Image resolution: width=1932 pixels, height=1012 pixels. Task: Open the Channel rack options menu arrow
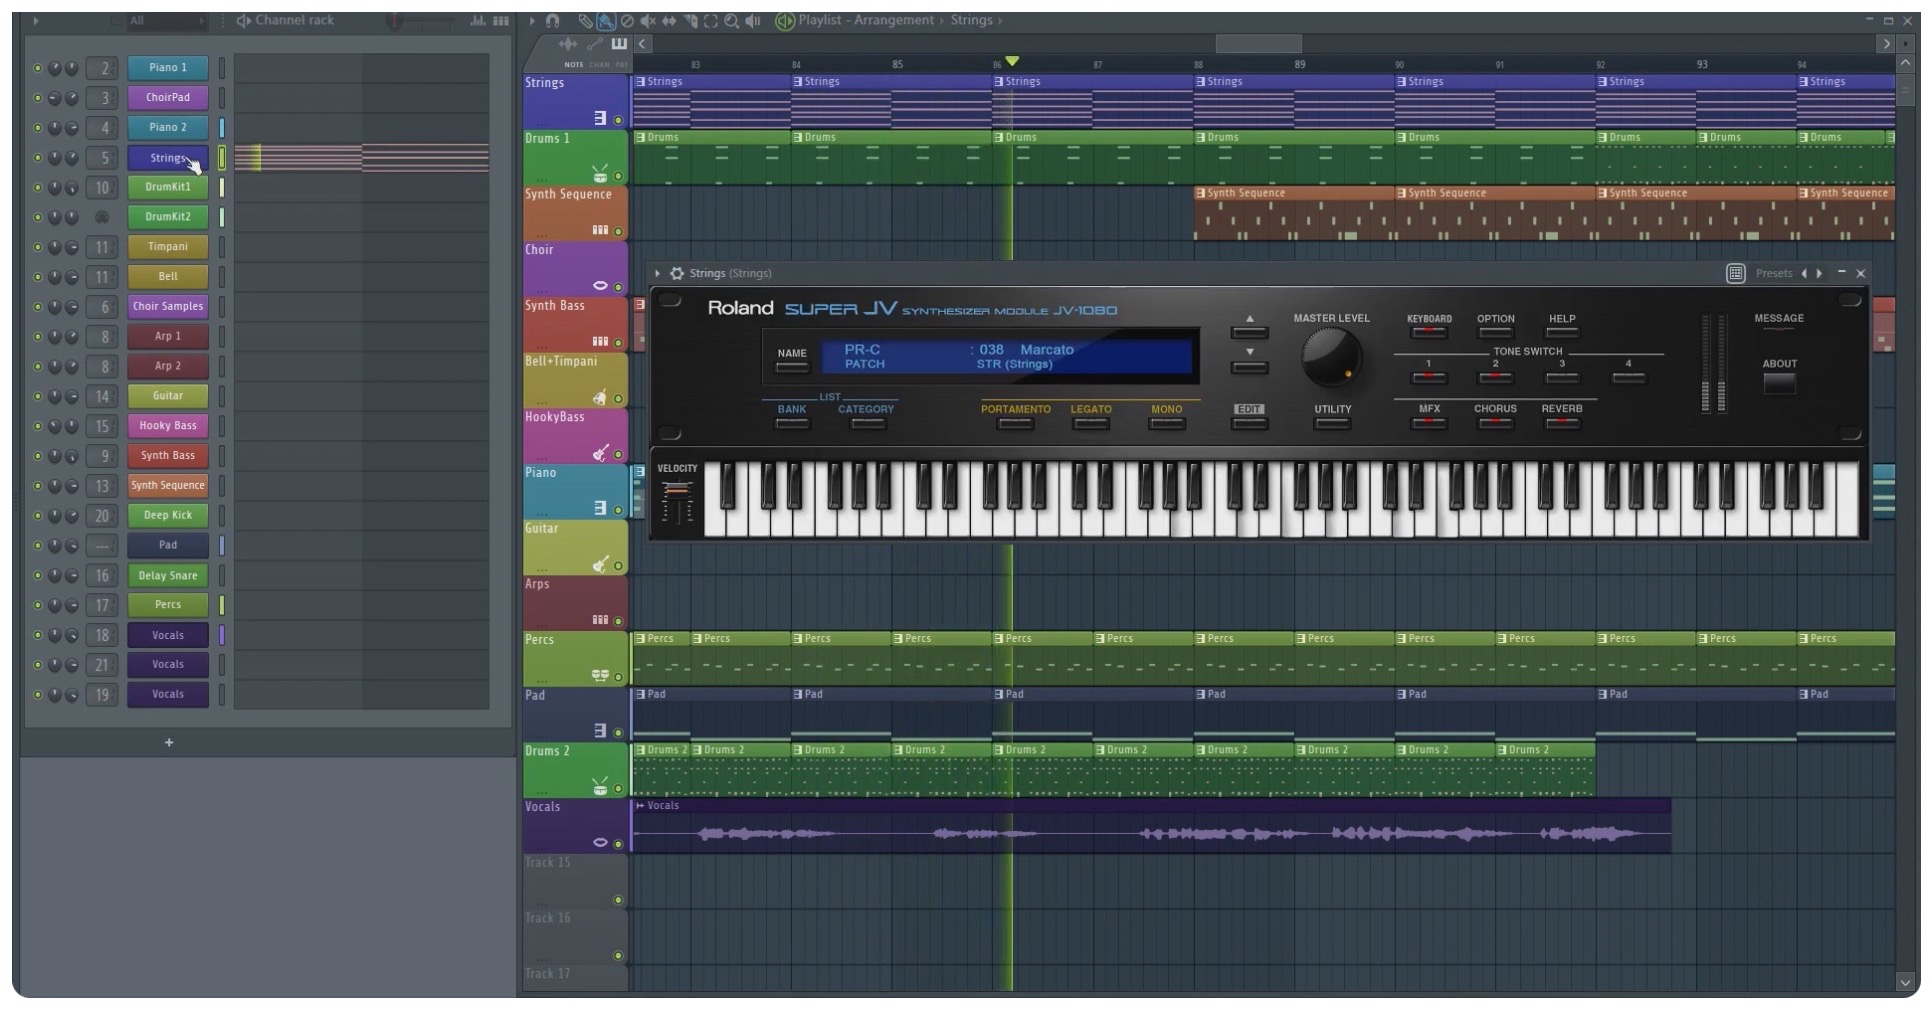[36, 20]
